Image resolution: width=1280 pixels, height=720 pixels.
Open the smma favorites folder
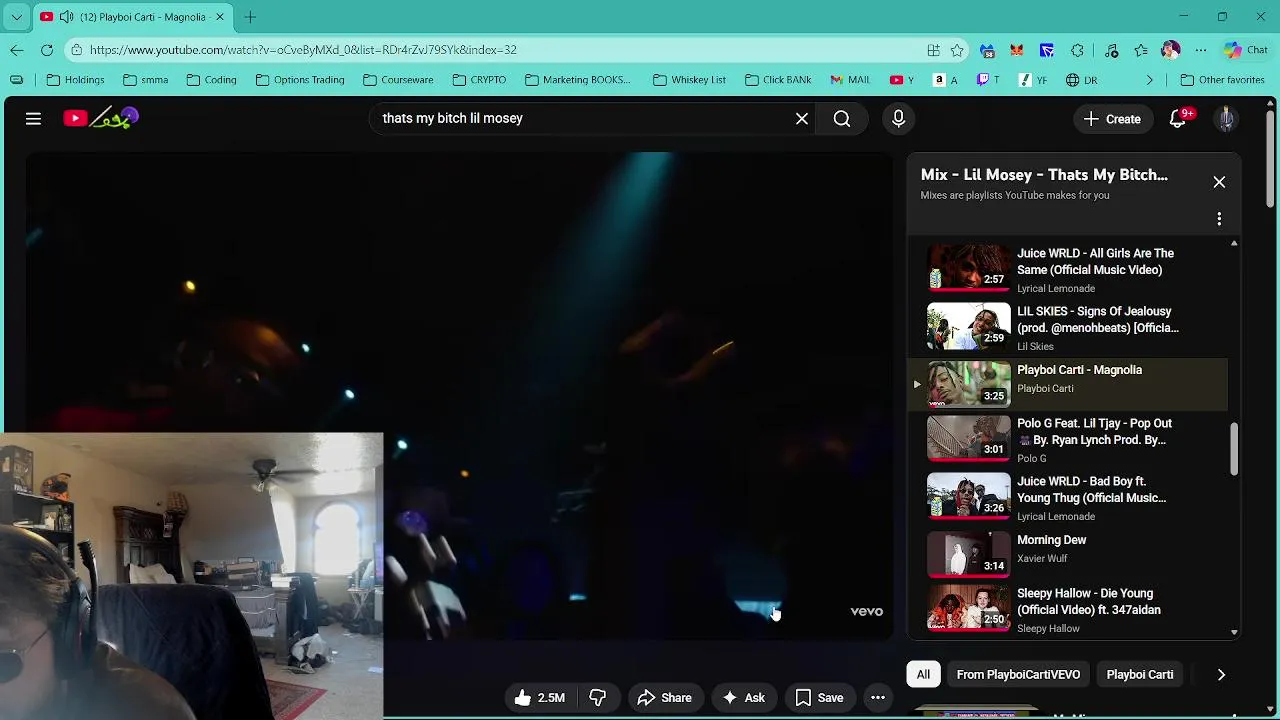click(145, 80)
